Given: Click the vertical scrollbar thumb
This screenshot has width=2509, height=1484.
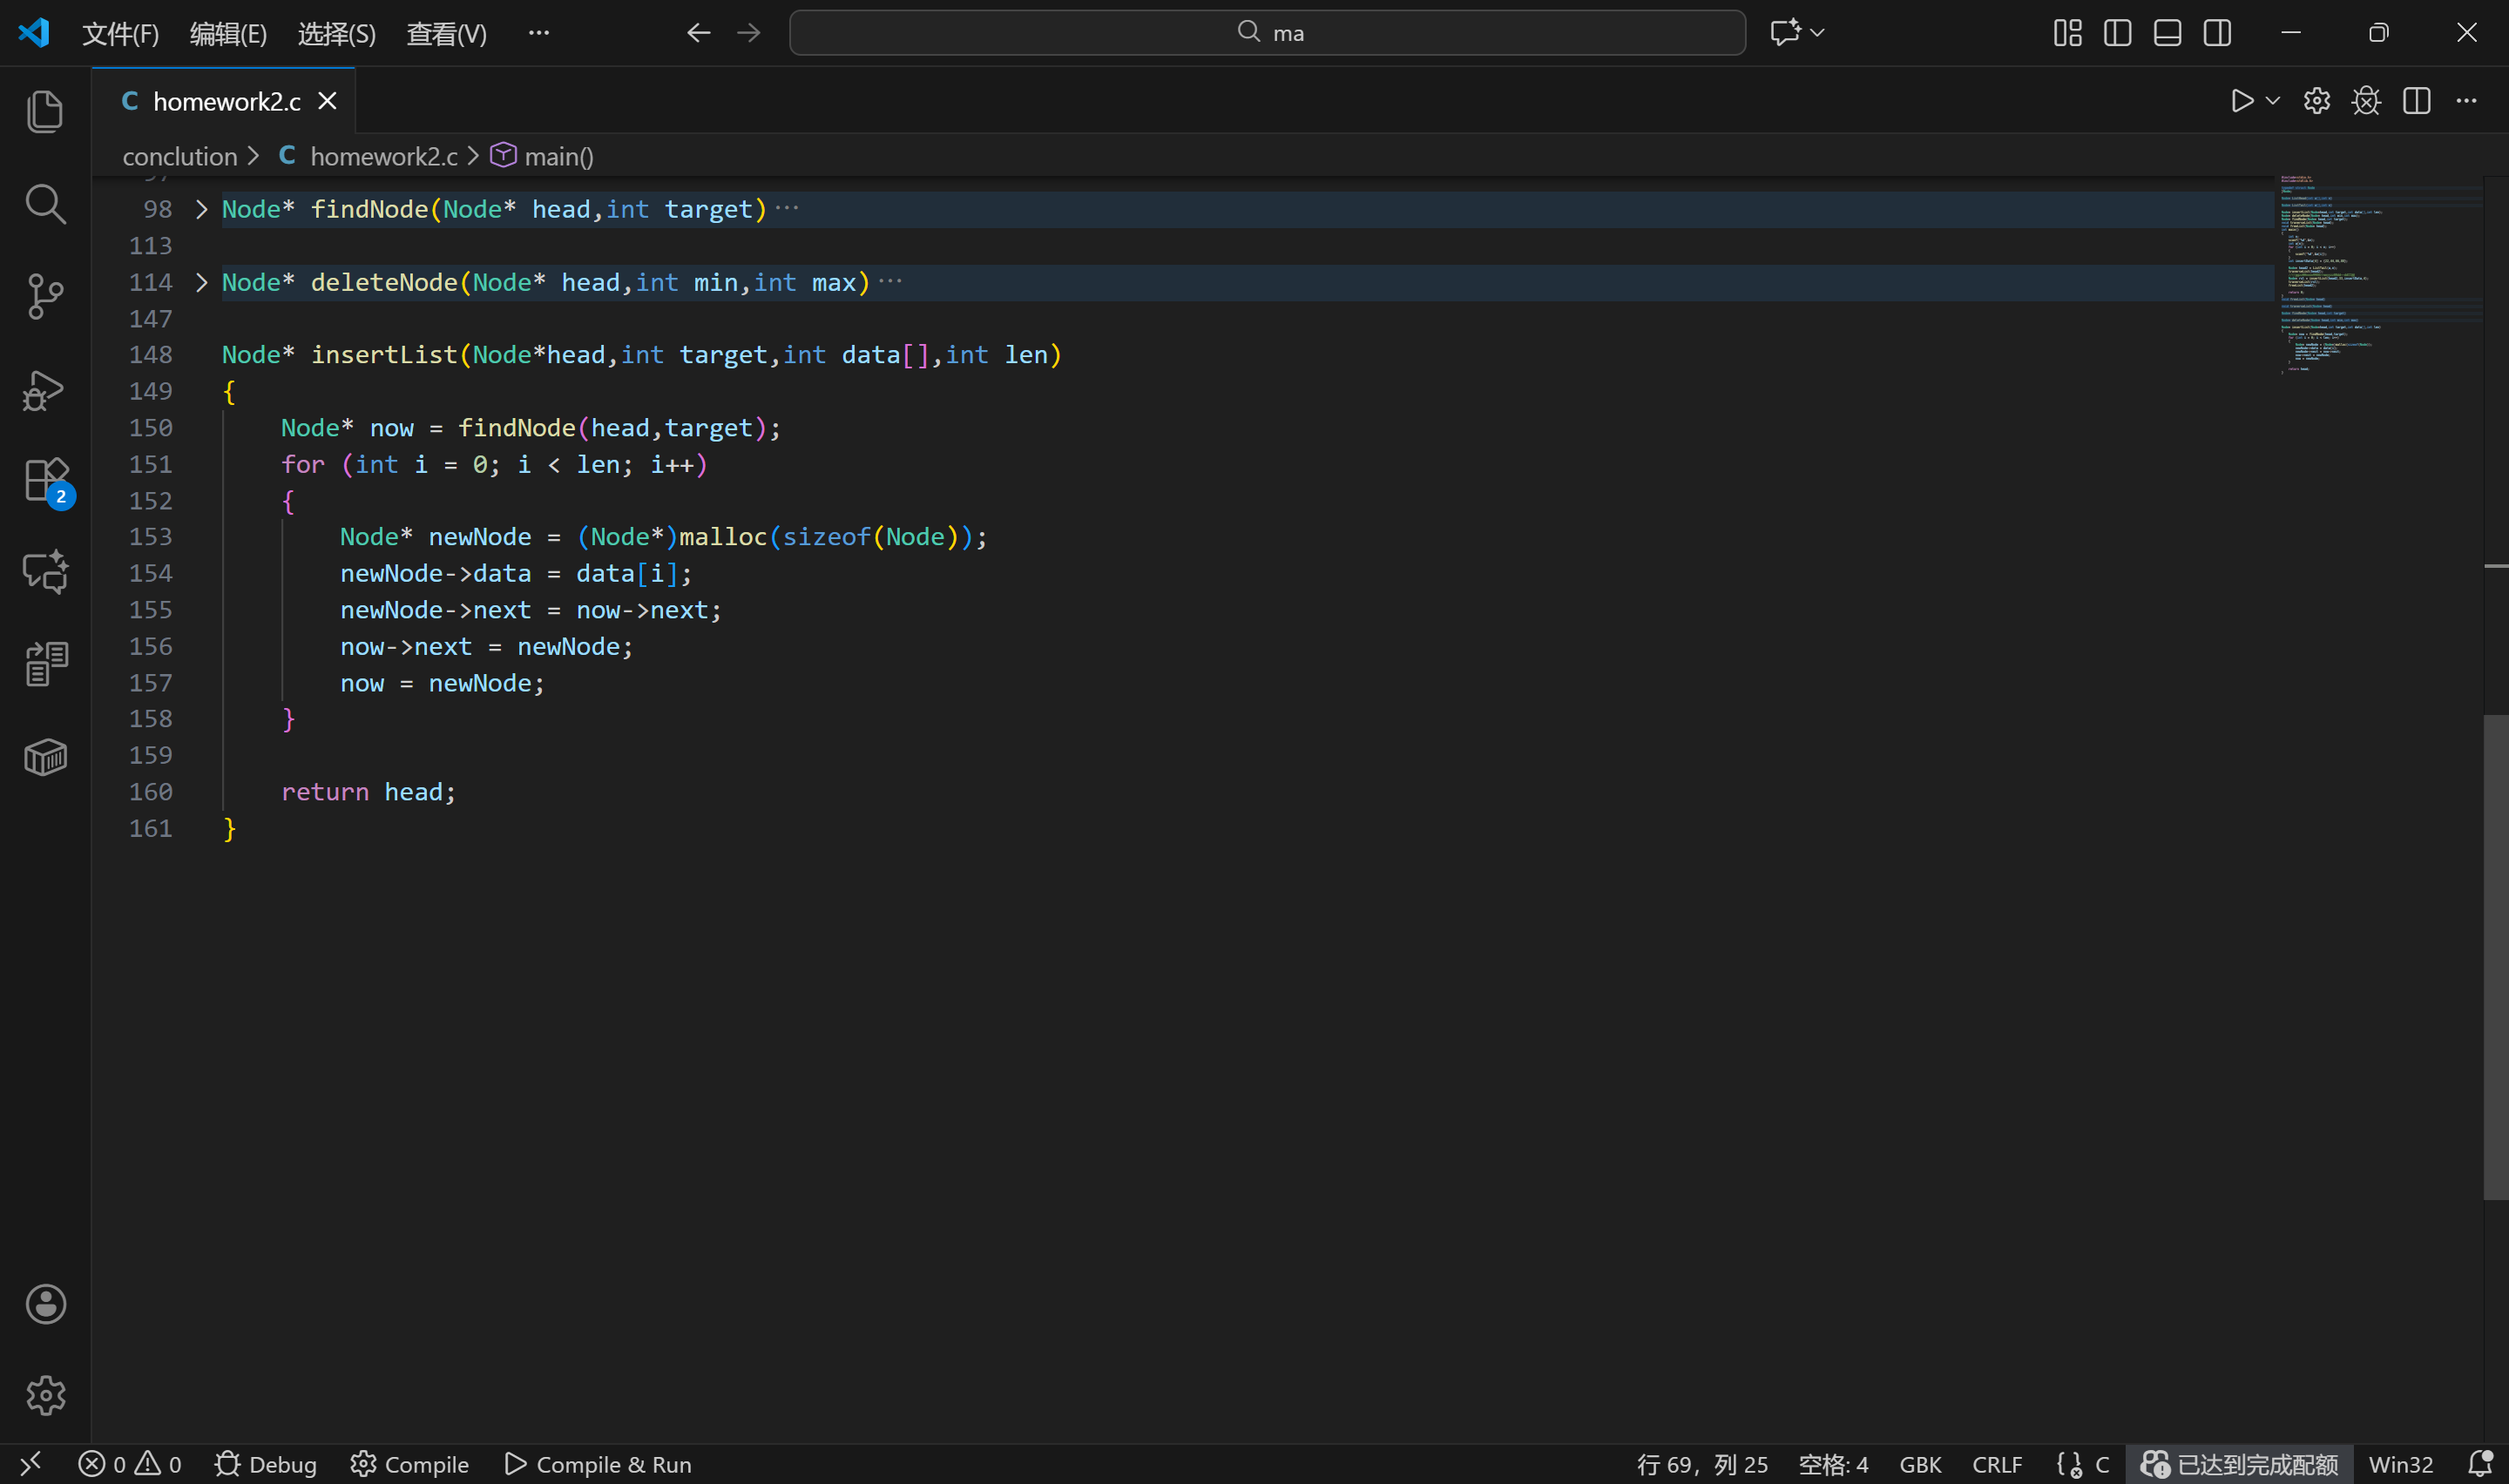Looking at the screenshot, I should (x=2495, y=956).
